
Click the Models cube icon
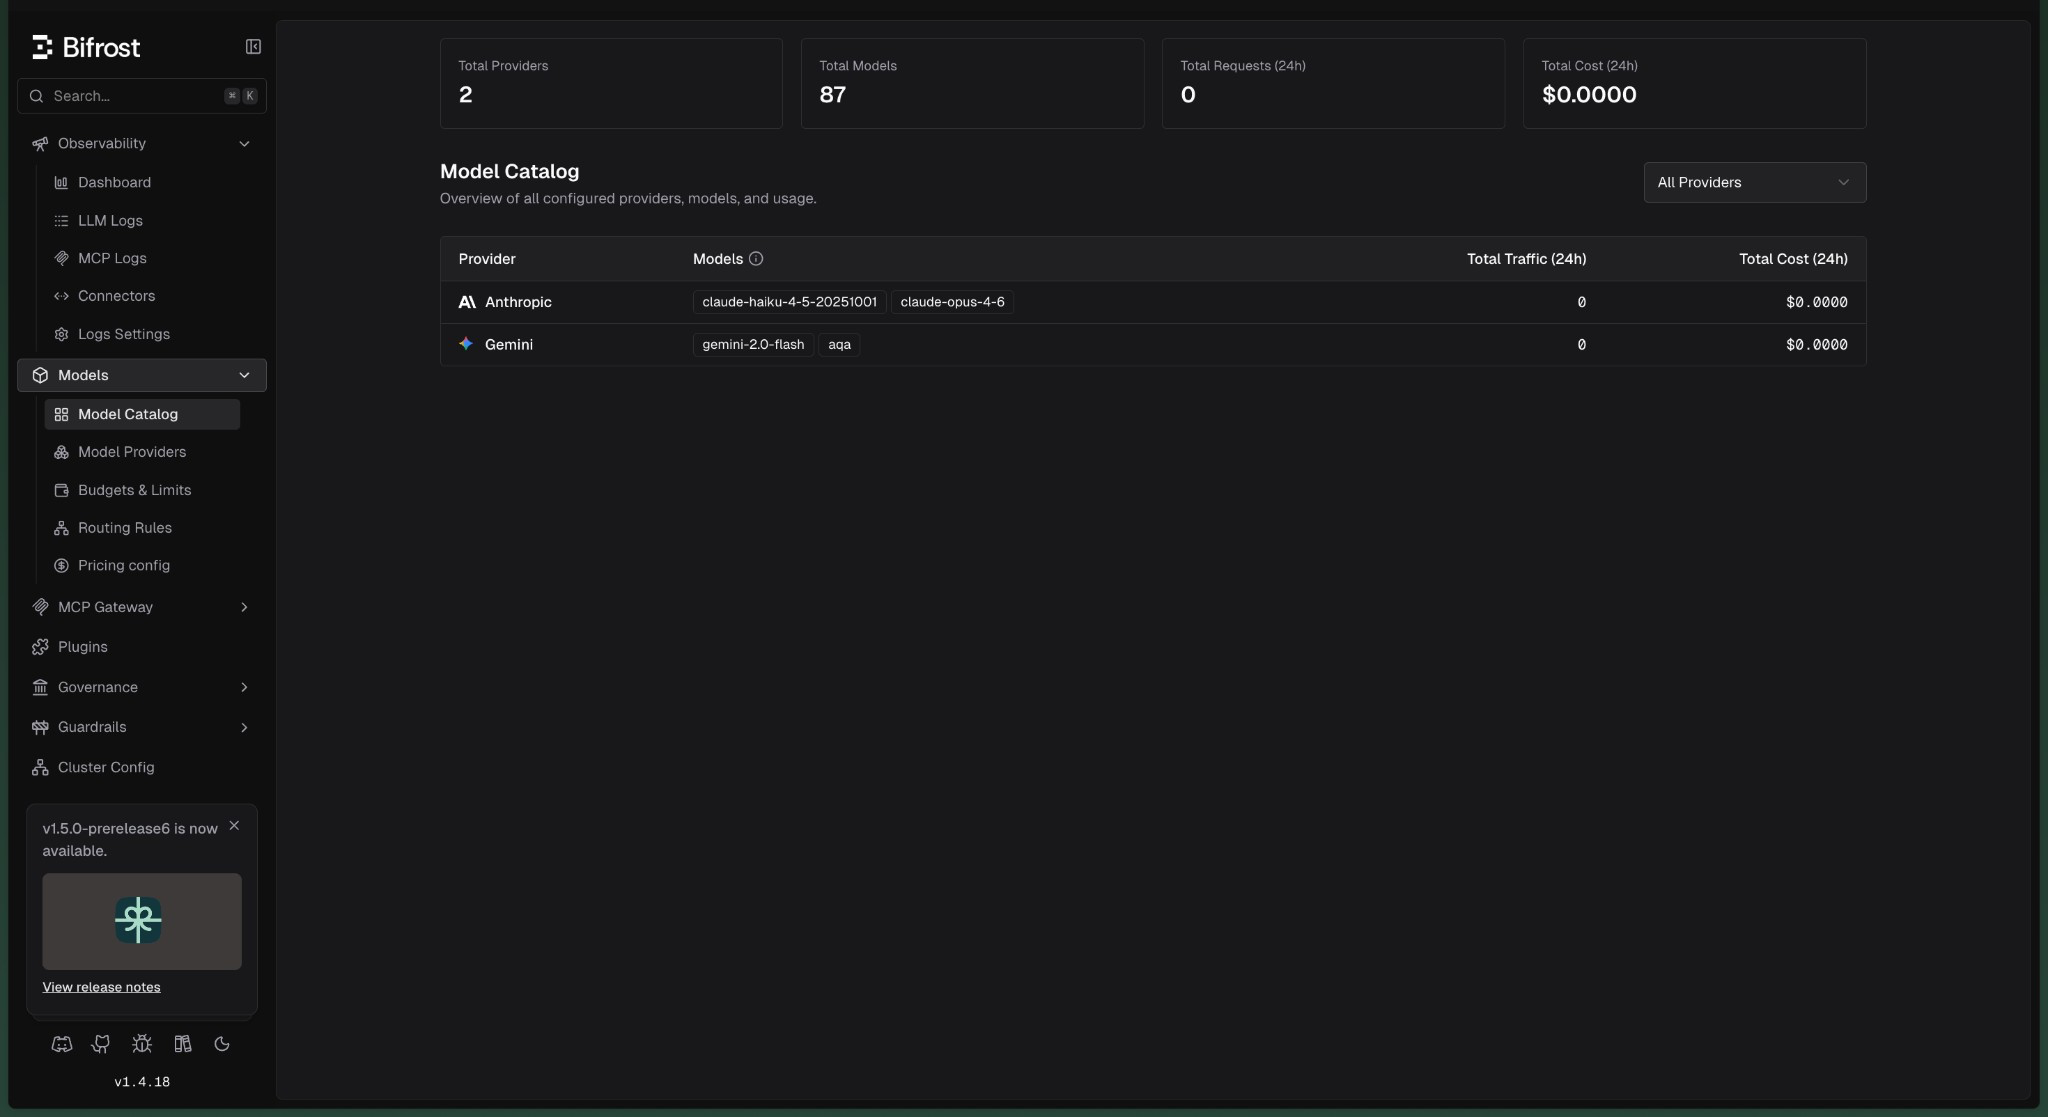click(x=40, y=375)
